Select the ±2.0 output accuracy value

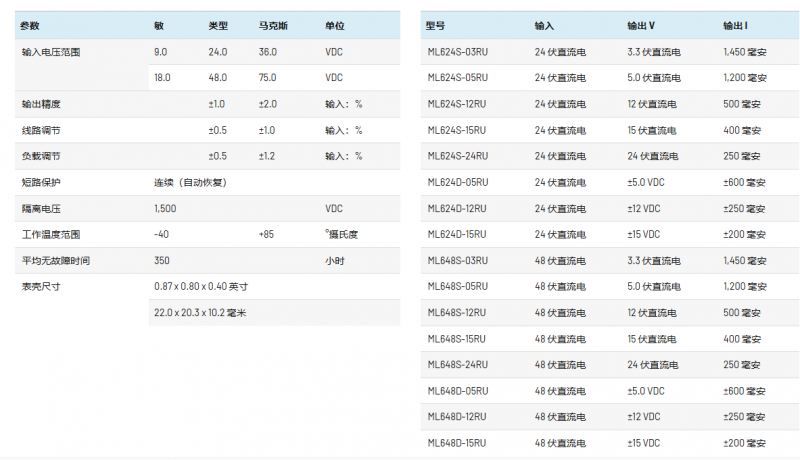(268, 104)
